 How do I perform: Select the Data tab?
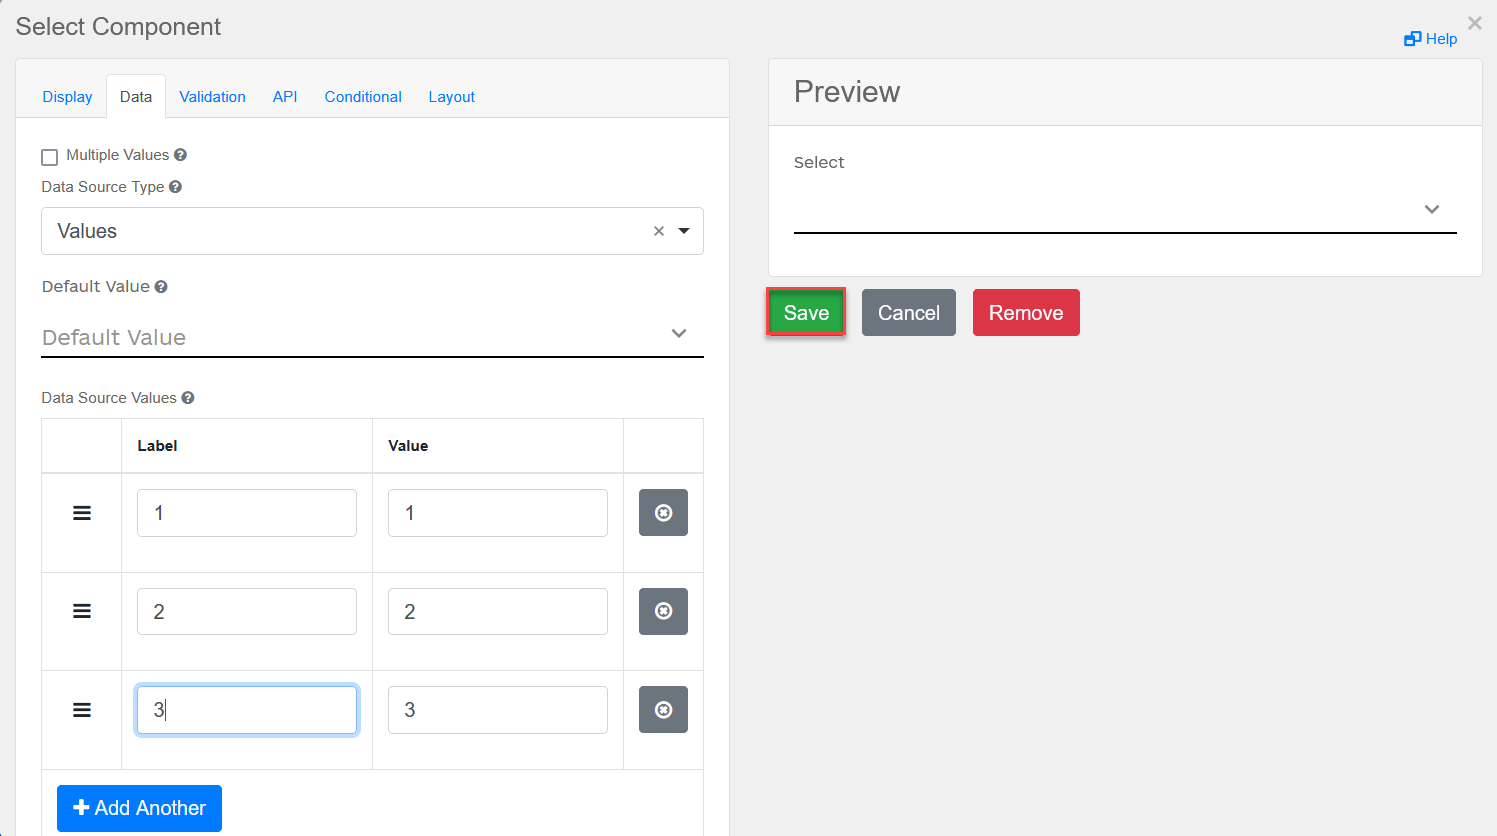pyautogui.click(x=136, y=97)
